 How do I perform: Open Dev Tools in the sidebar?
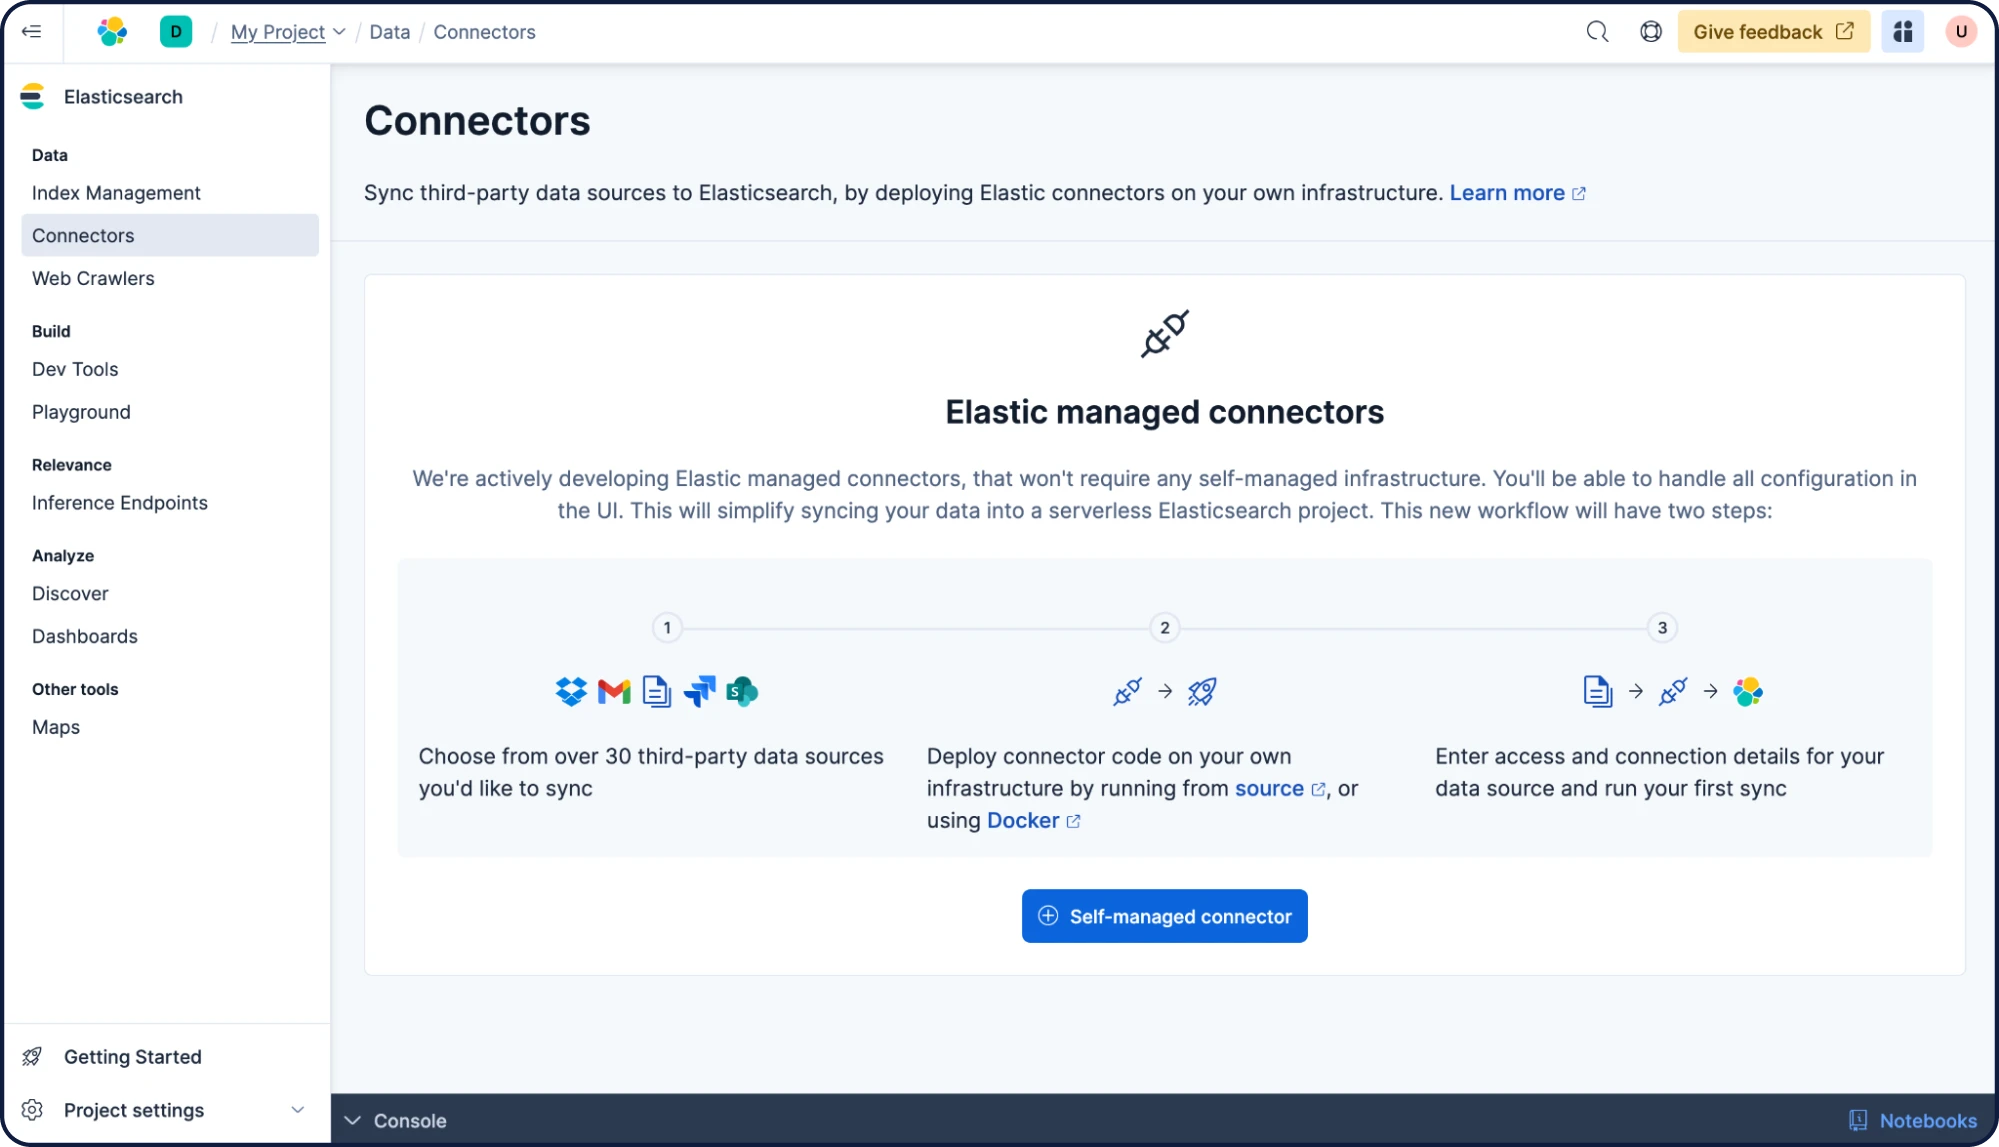tap(170, 369)
